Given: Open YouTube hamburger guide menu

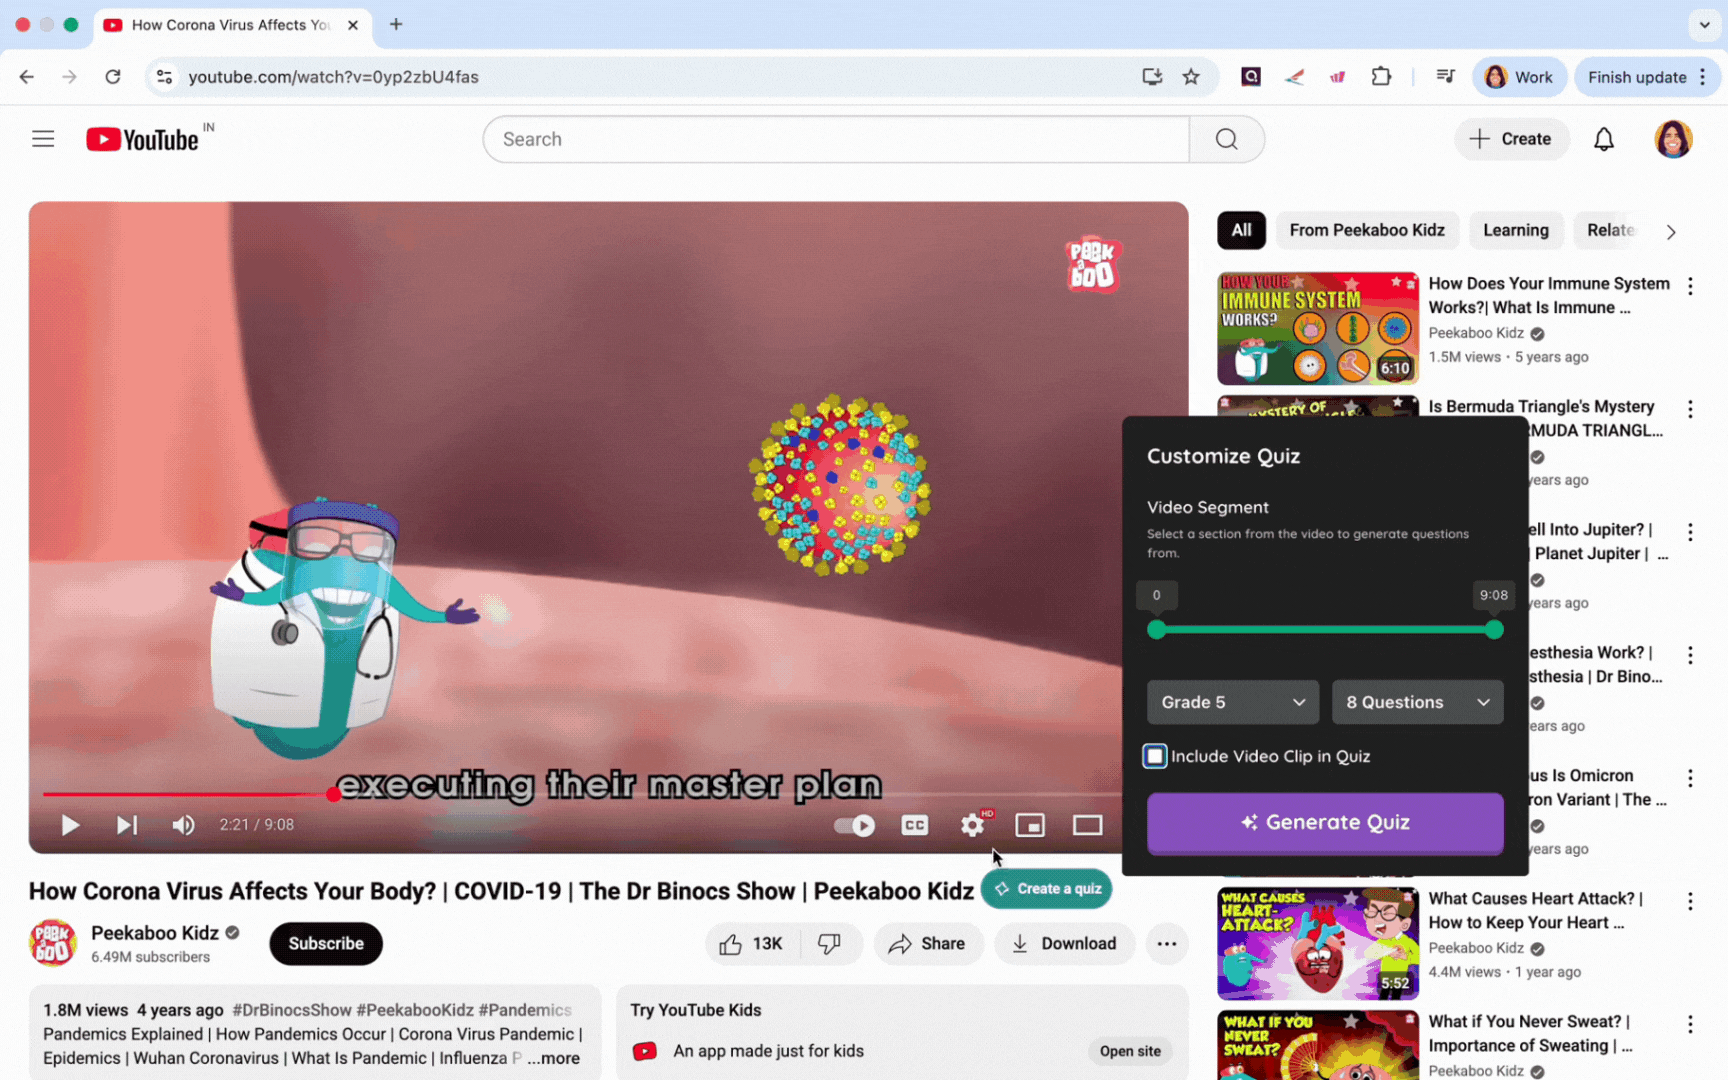Looking at the screenshot, I should tap(43, 139).
